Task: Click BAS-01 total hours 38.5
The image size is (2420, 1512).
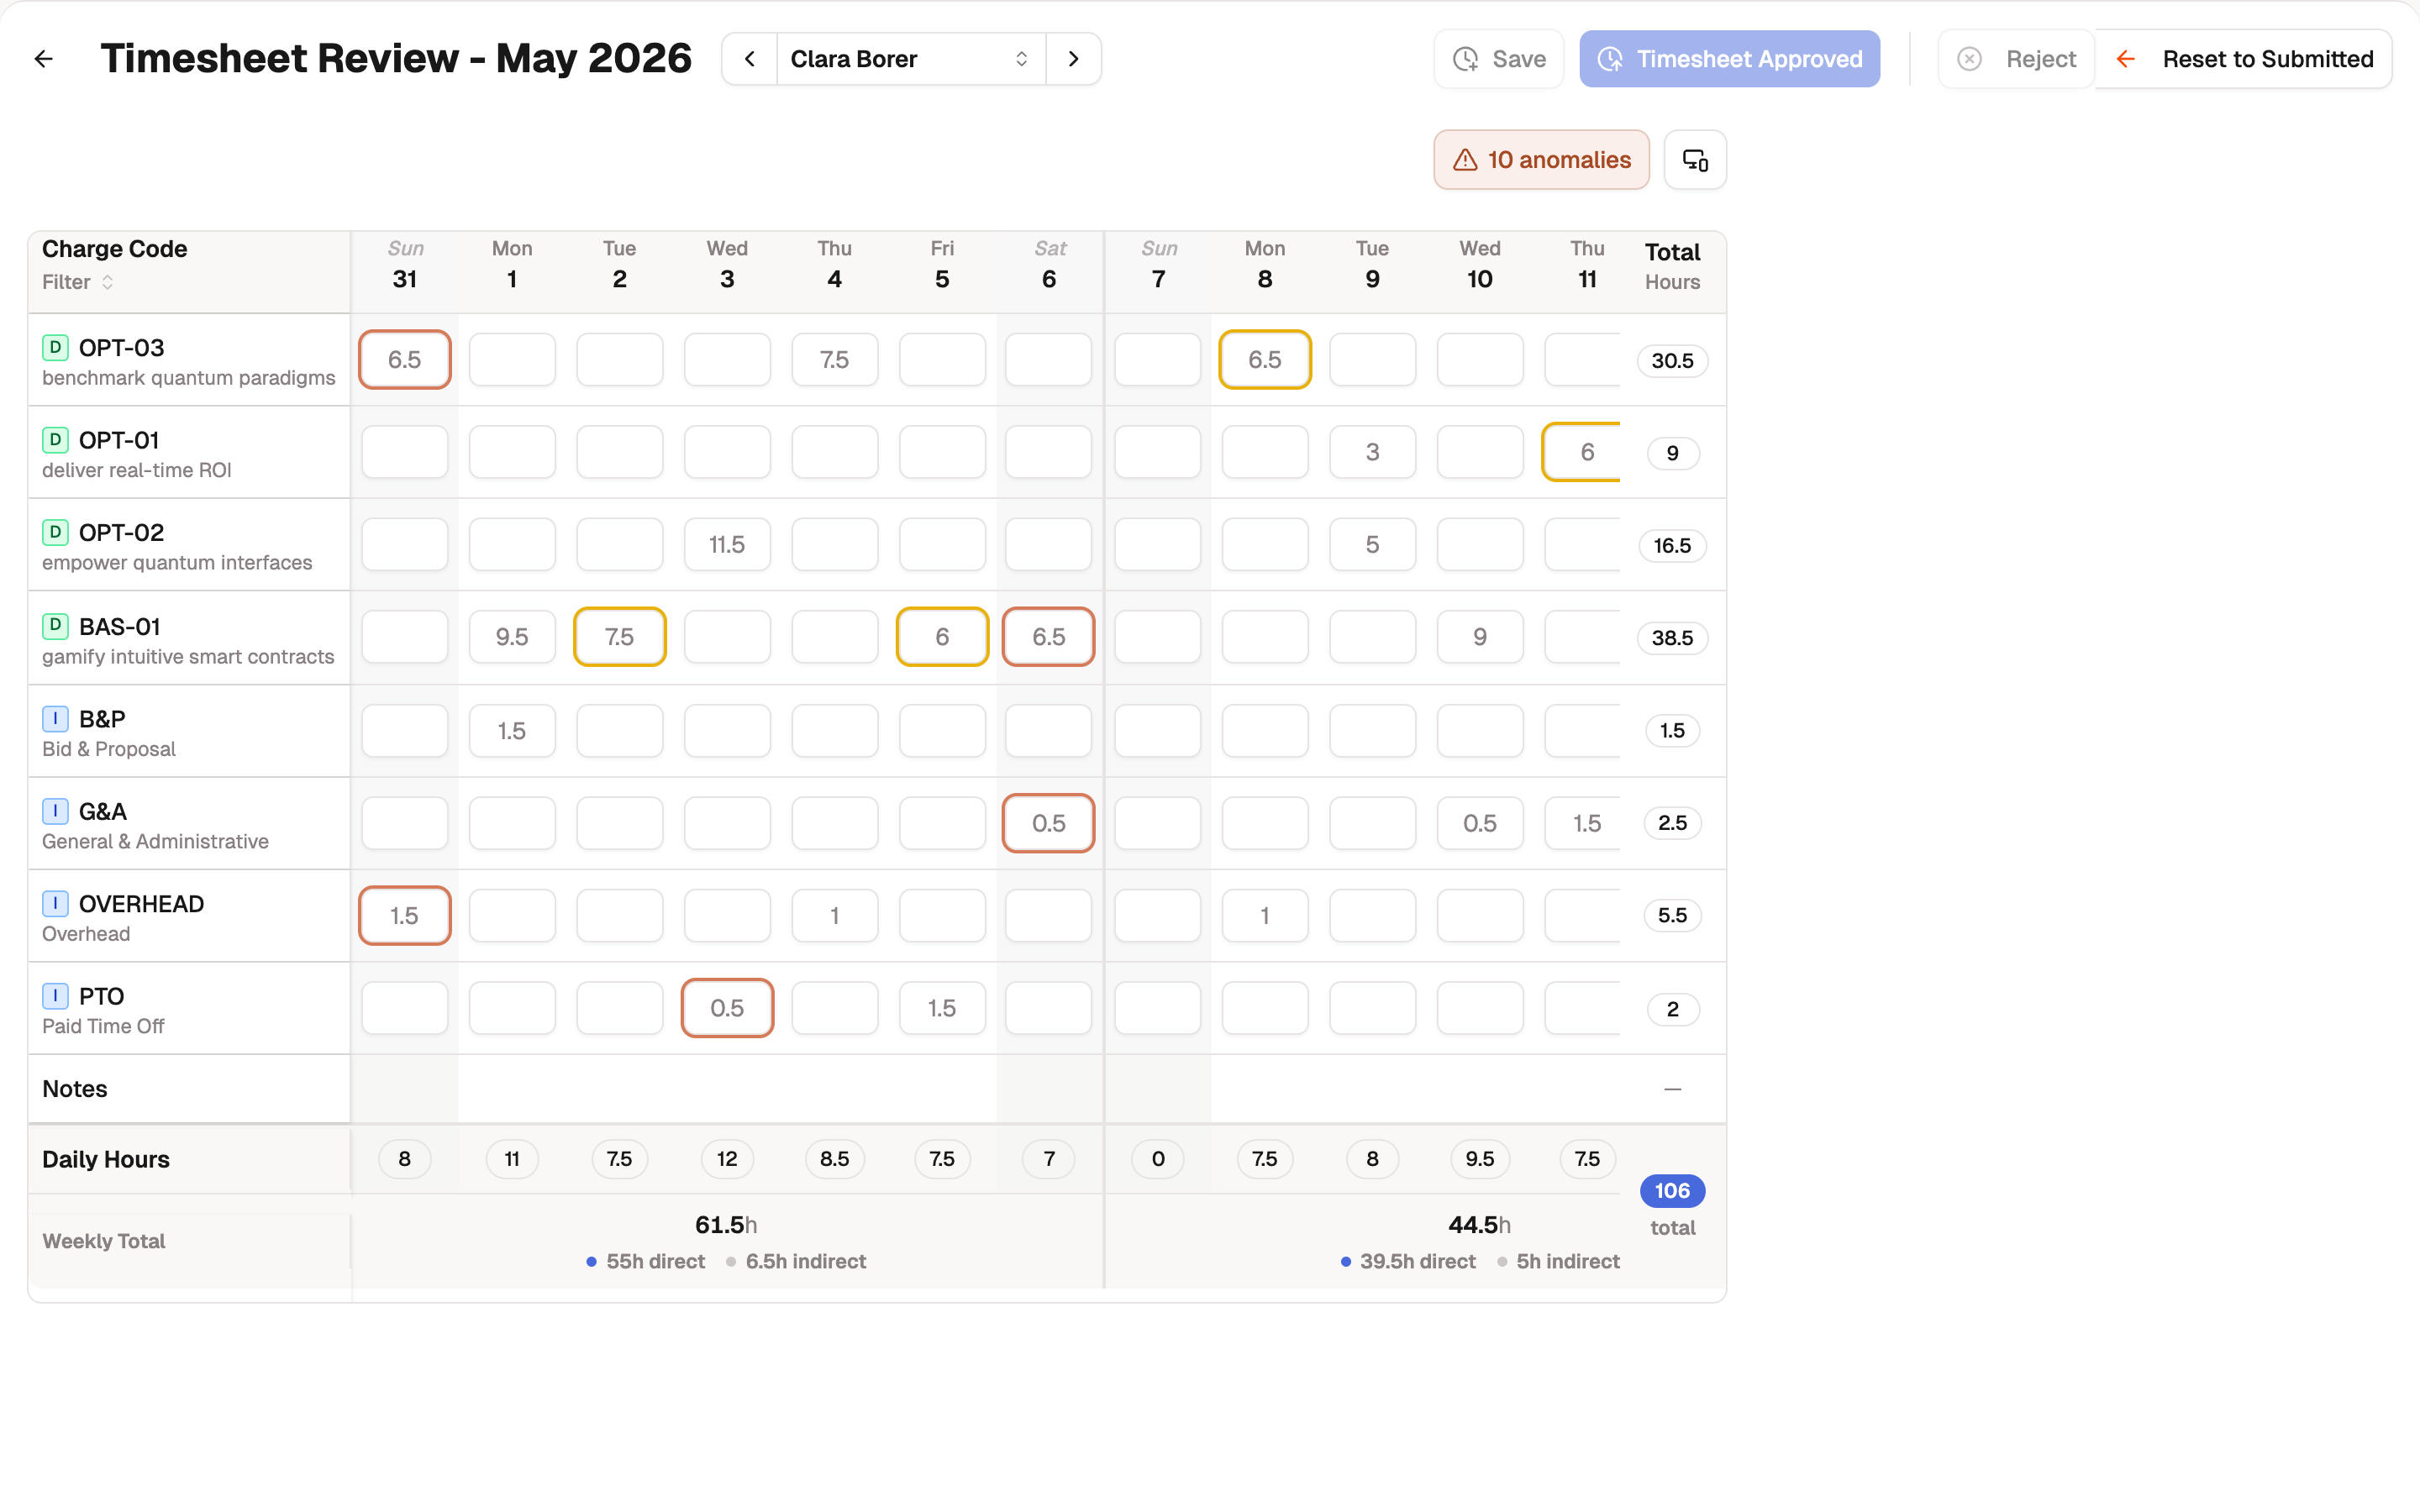Action: pyautogui.click(x=1672, y=638)
